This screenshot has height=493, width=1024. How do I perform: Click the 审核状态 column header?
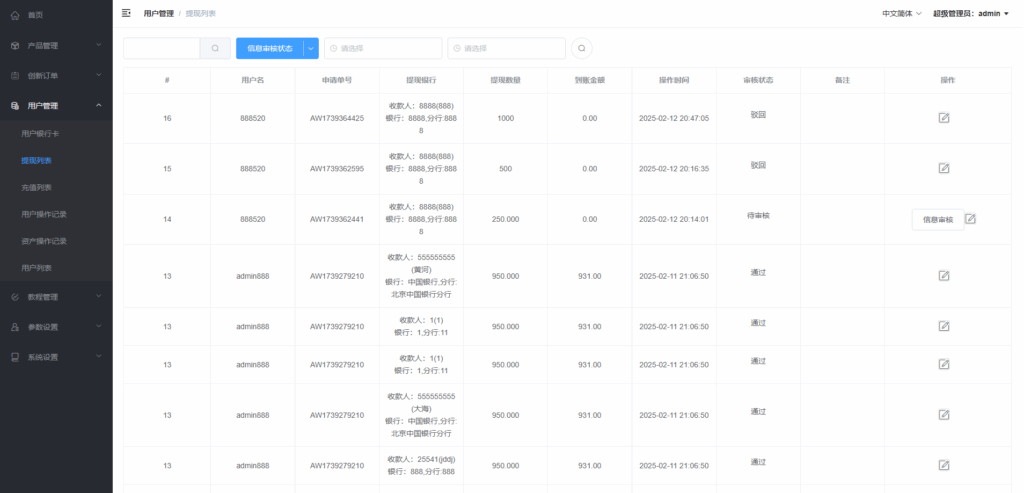click(758, 80)
